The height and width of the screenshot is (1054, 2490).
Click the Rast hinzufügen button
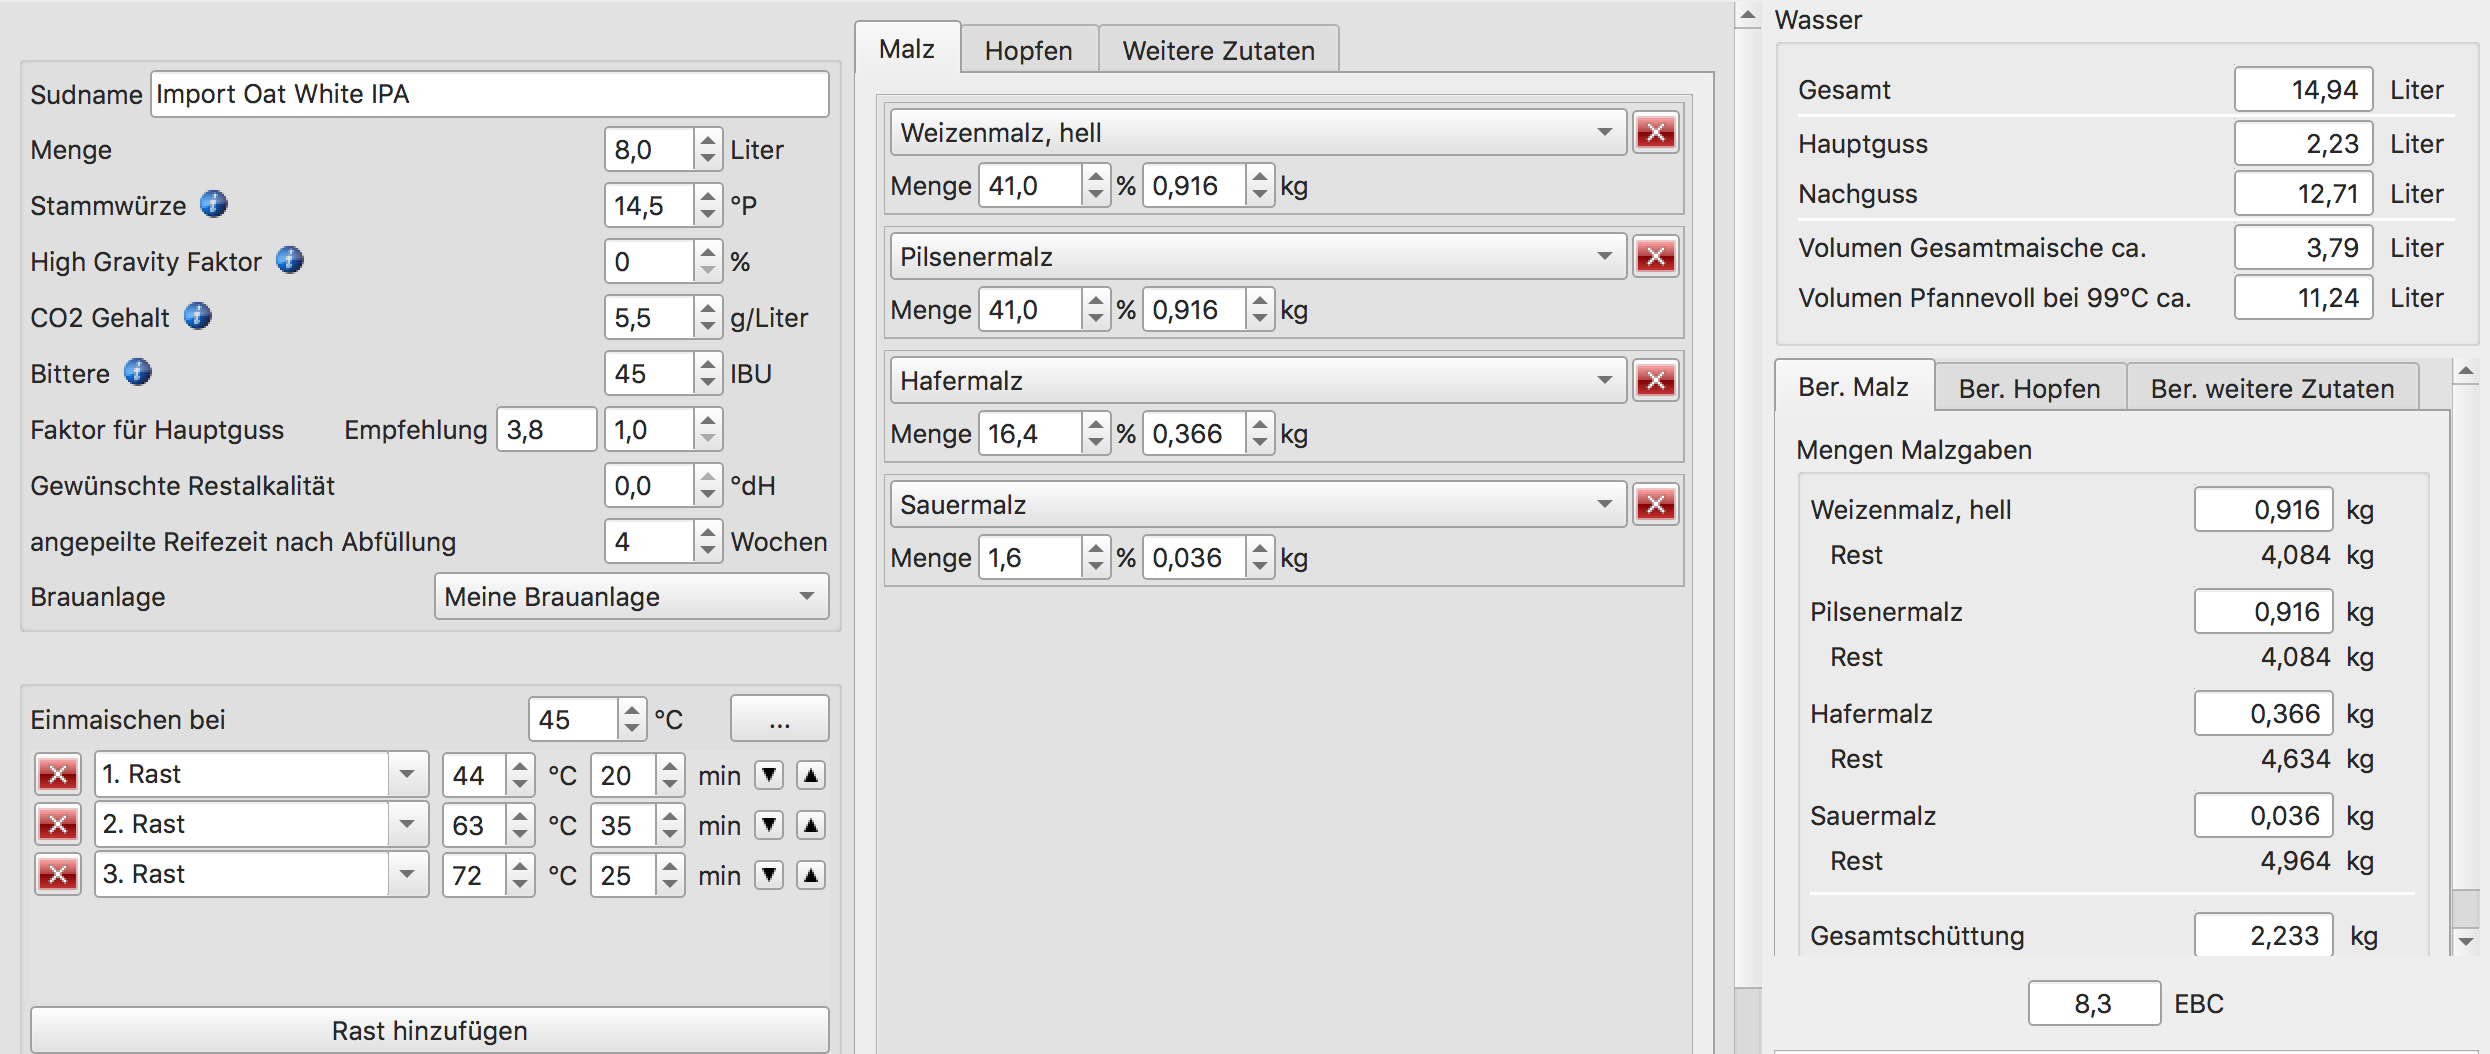click(429, 1030)
